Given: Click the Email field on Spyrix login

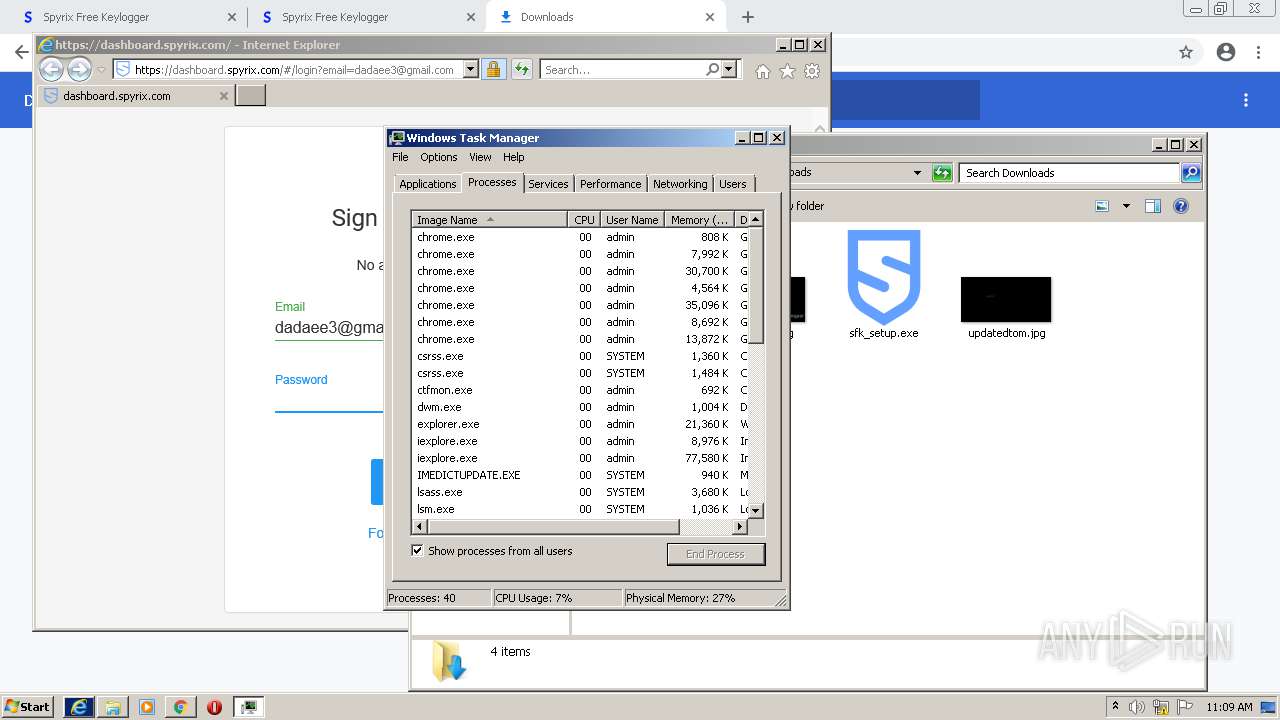Looking at the screenshot, I should click(329, 327).
